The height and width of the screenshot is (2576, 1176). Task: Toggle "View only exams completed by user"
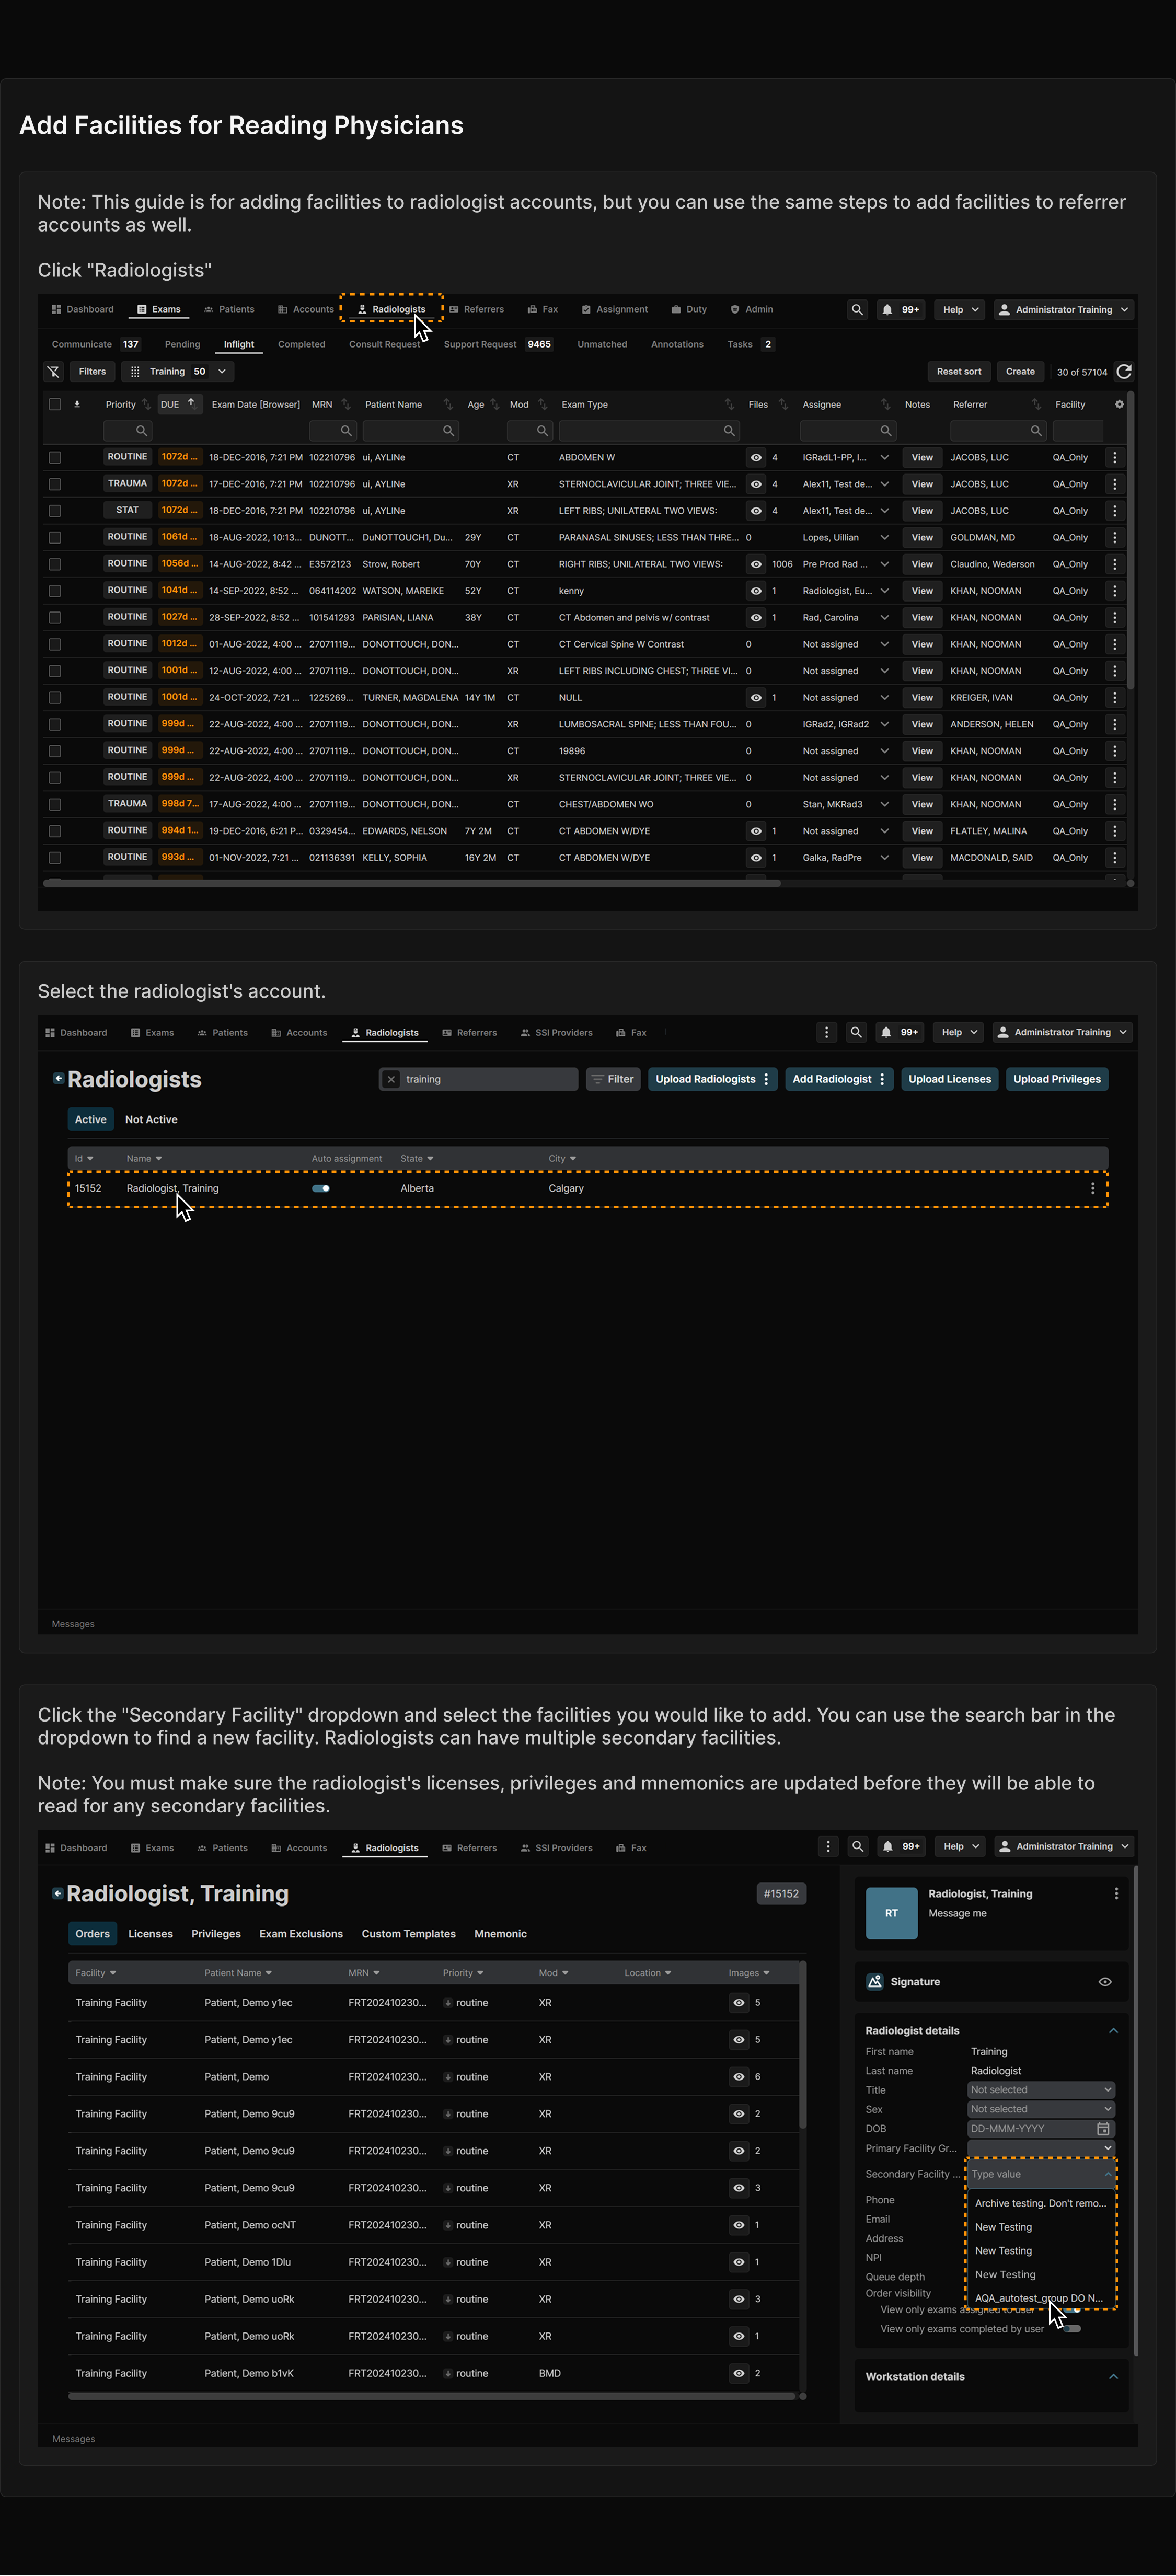click(1071, 2328)
